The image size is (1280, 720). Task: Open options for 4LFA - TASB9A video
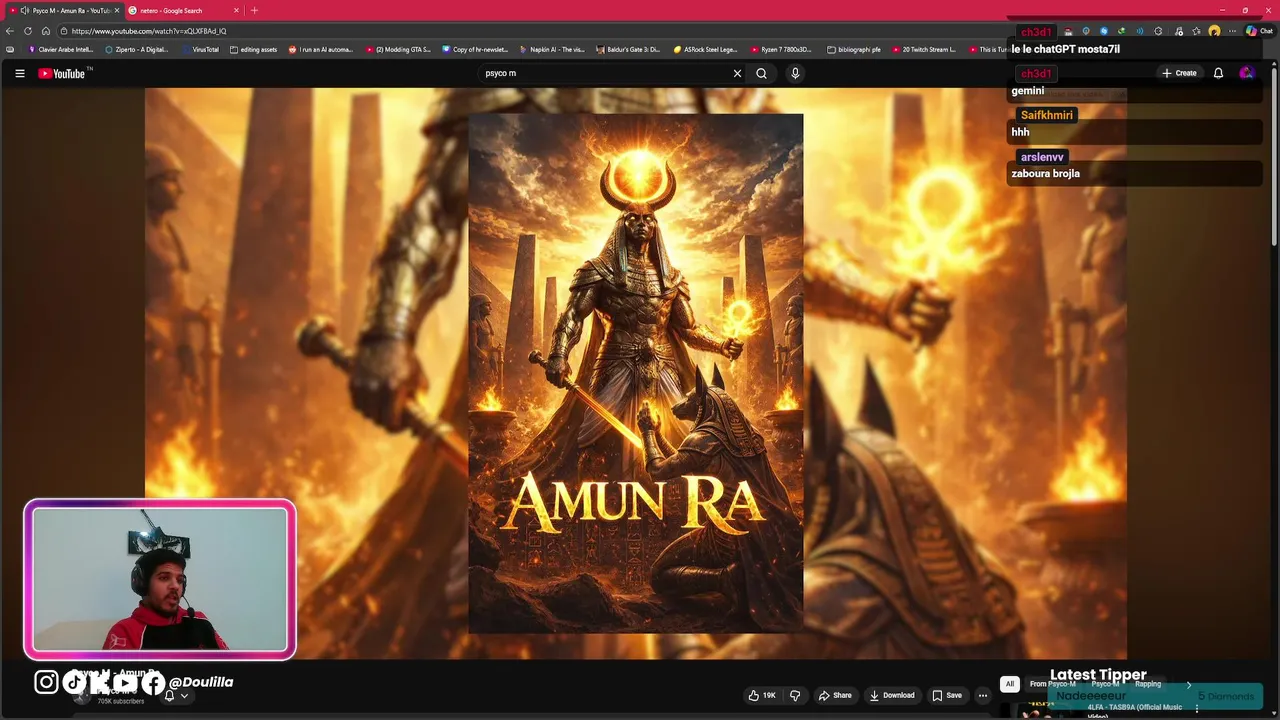tap(1197, 708)
